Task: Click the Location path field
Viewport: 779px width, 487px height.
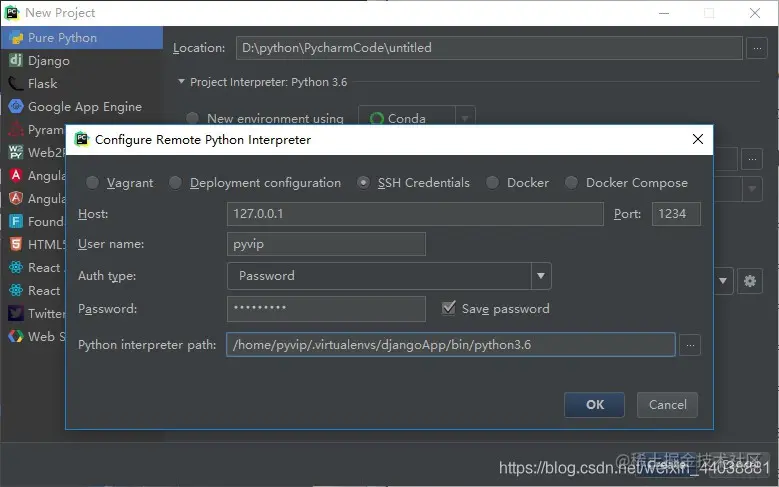Action: (489, 48)
